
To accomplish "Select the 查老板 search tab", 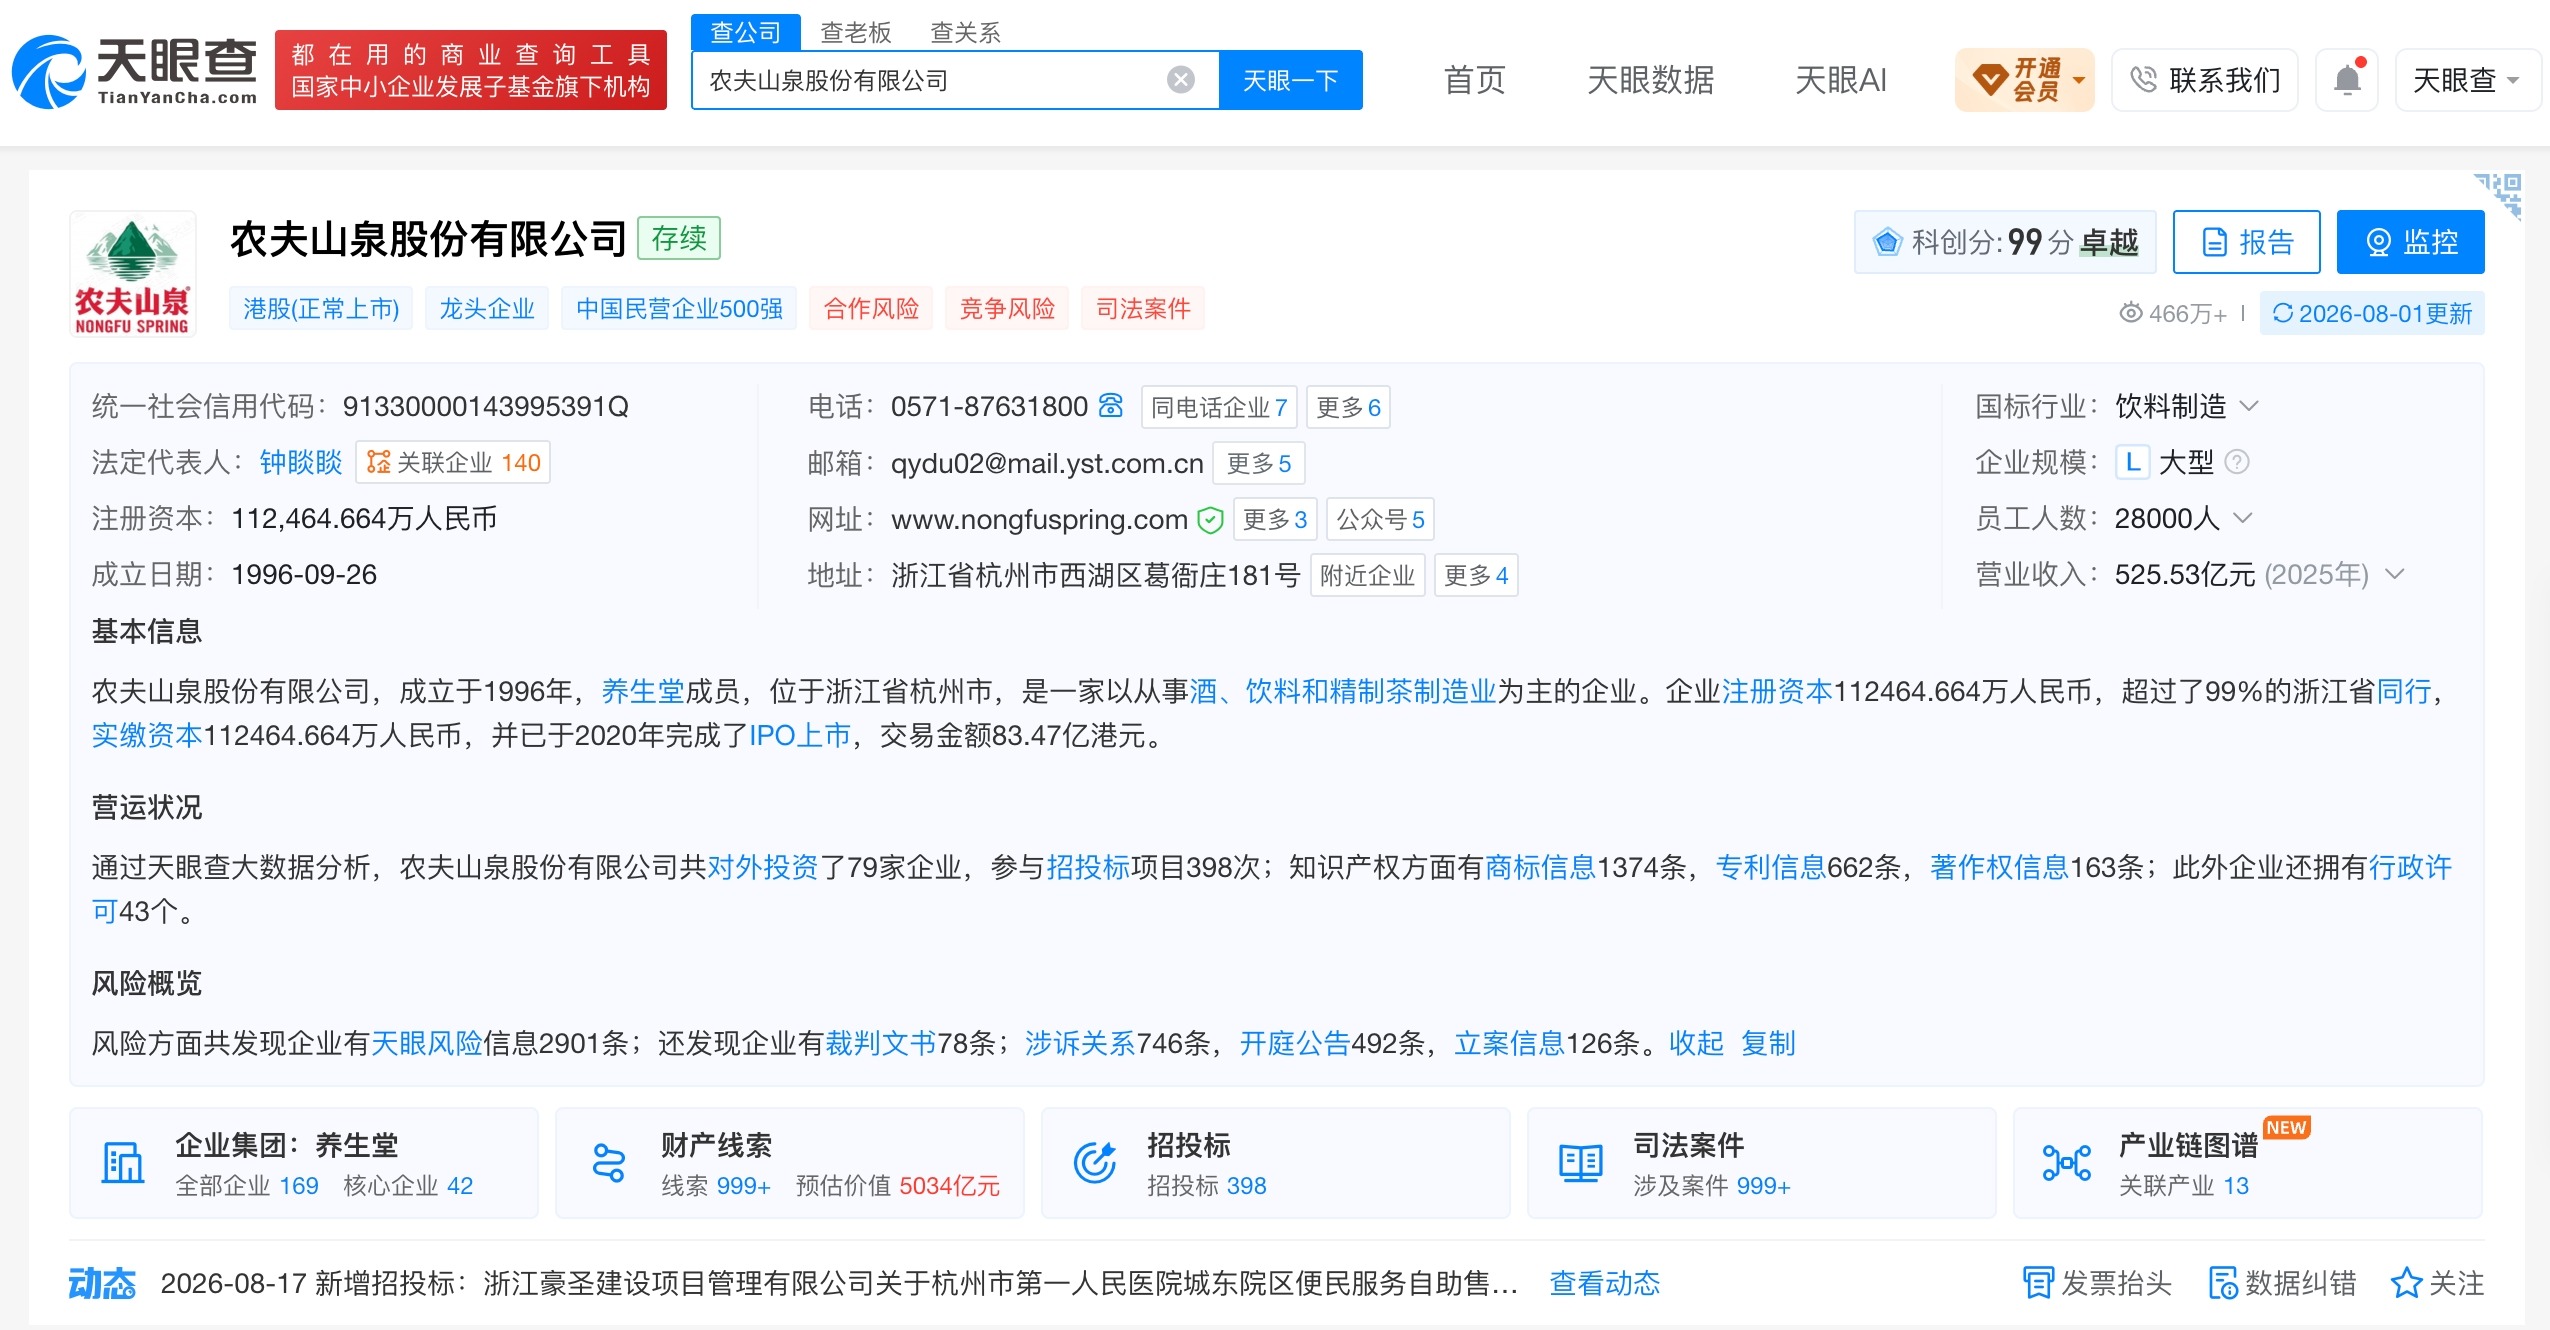I will [856, 32].
